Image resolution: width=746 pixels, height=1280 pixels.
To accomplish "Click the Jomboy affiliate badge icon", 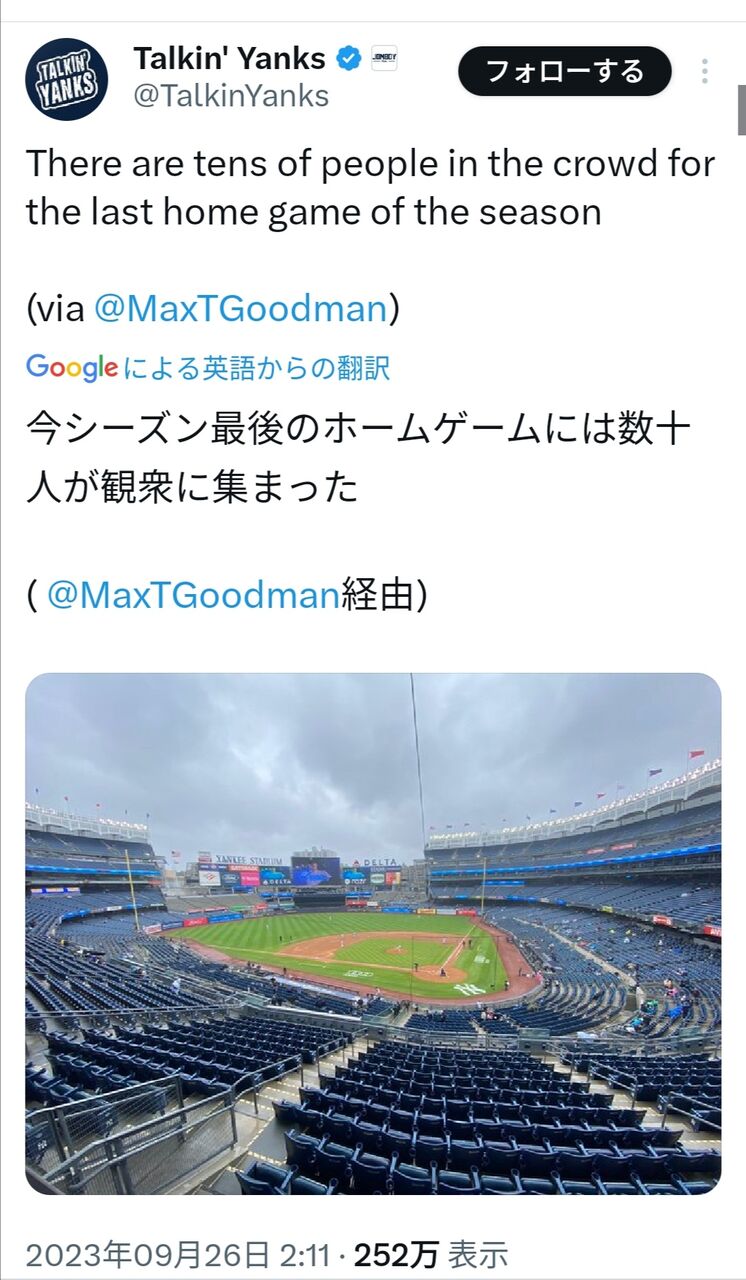I will tap(384, 59).
